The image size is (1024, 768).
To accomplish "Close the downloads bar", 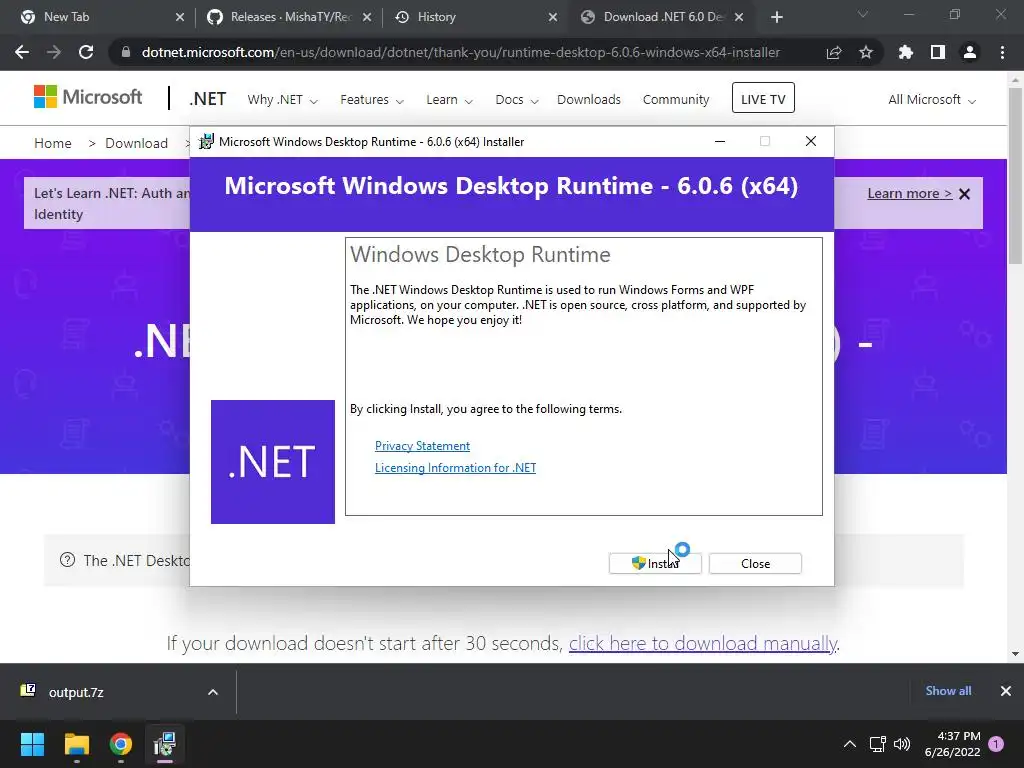I will tap(1006, 690).
